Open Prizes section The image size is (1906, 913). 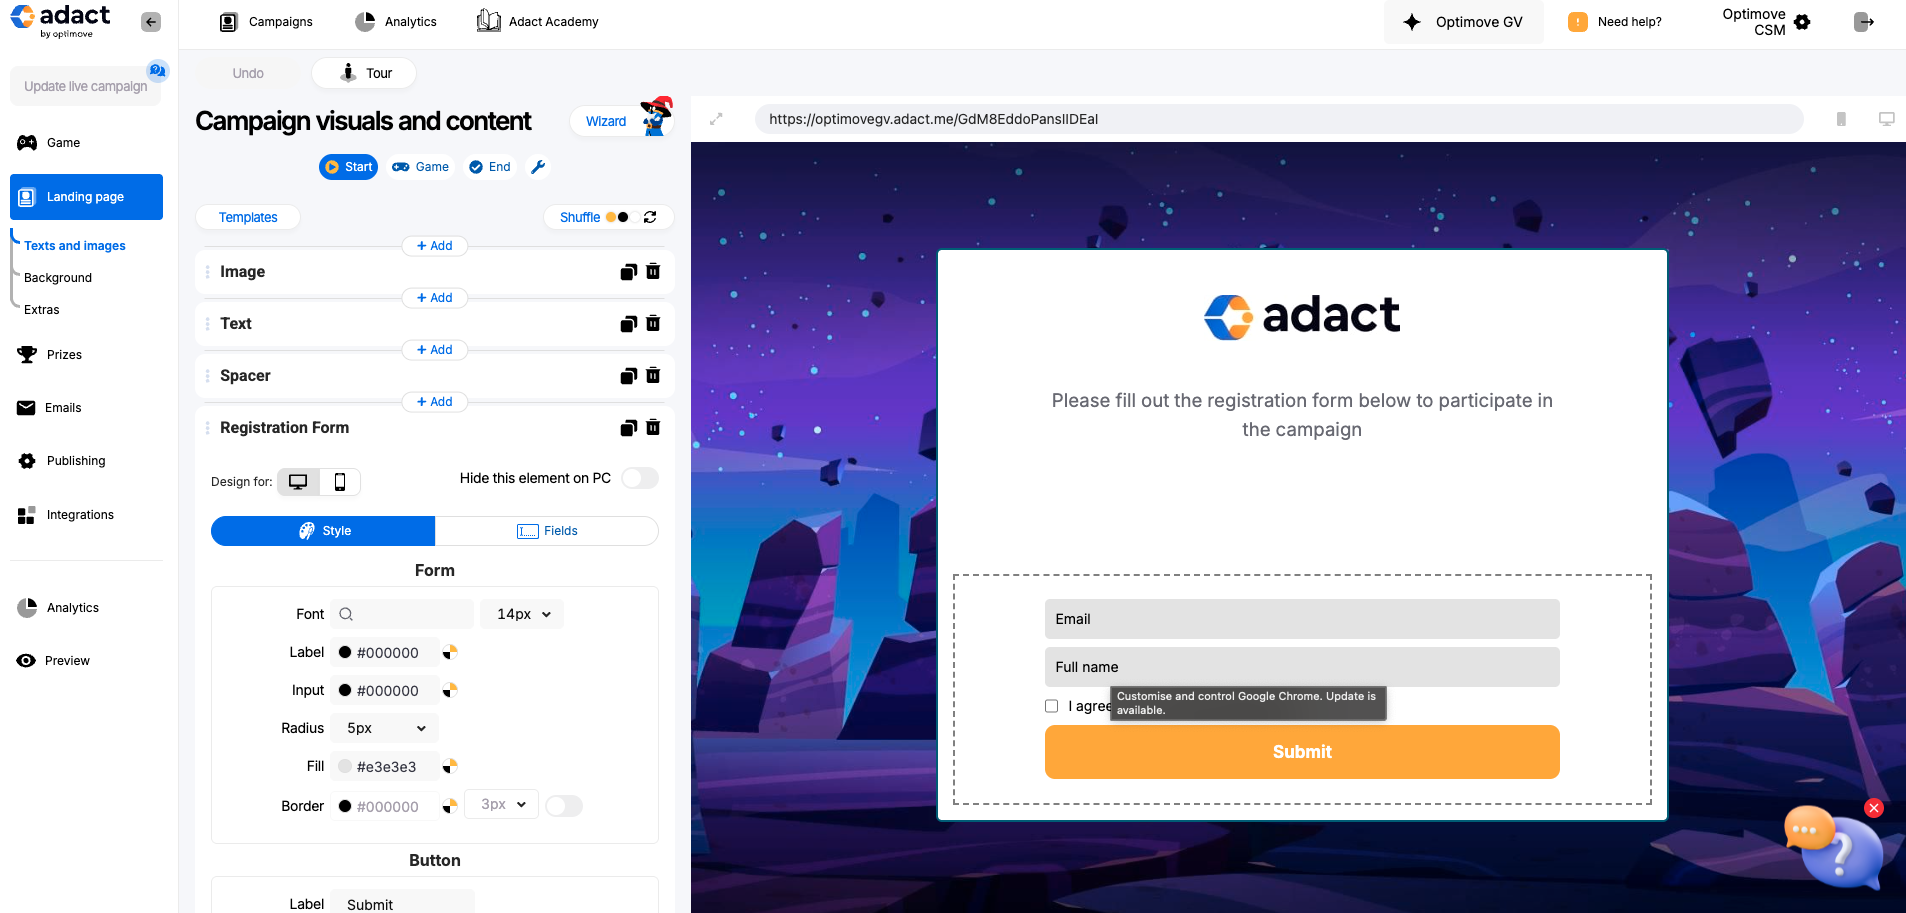tap(50, 355)
